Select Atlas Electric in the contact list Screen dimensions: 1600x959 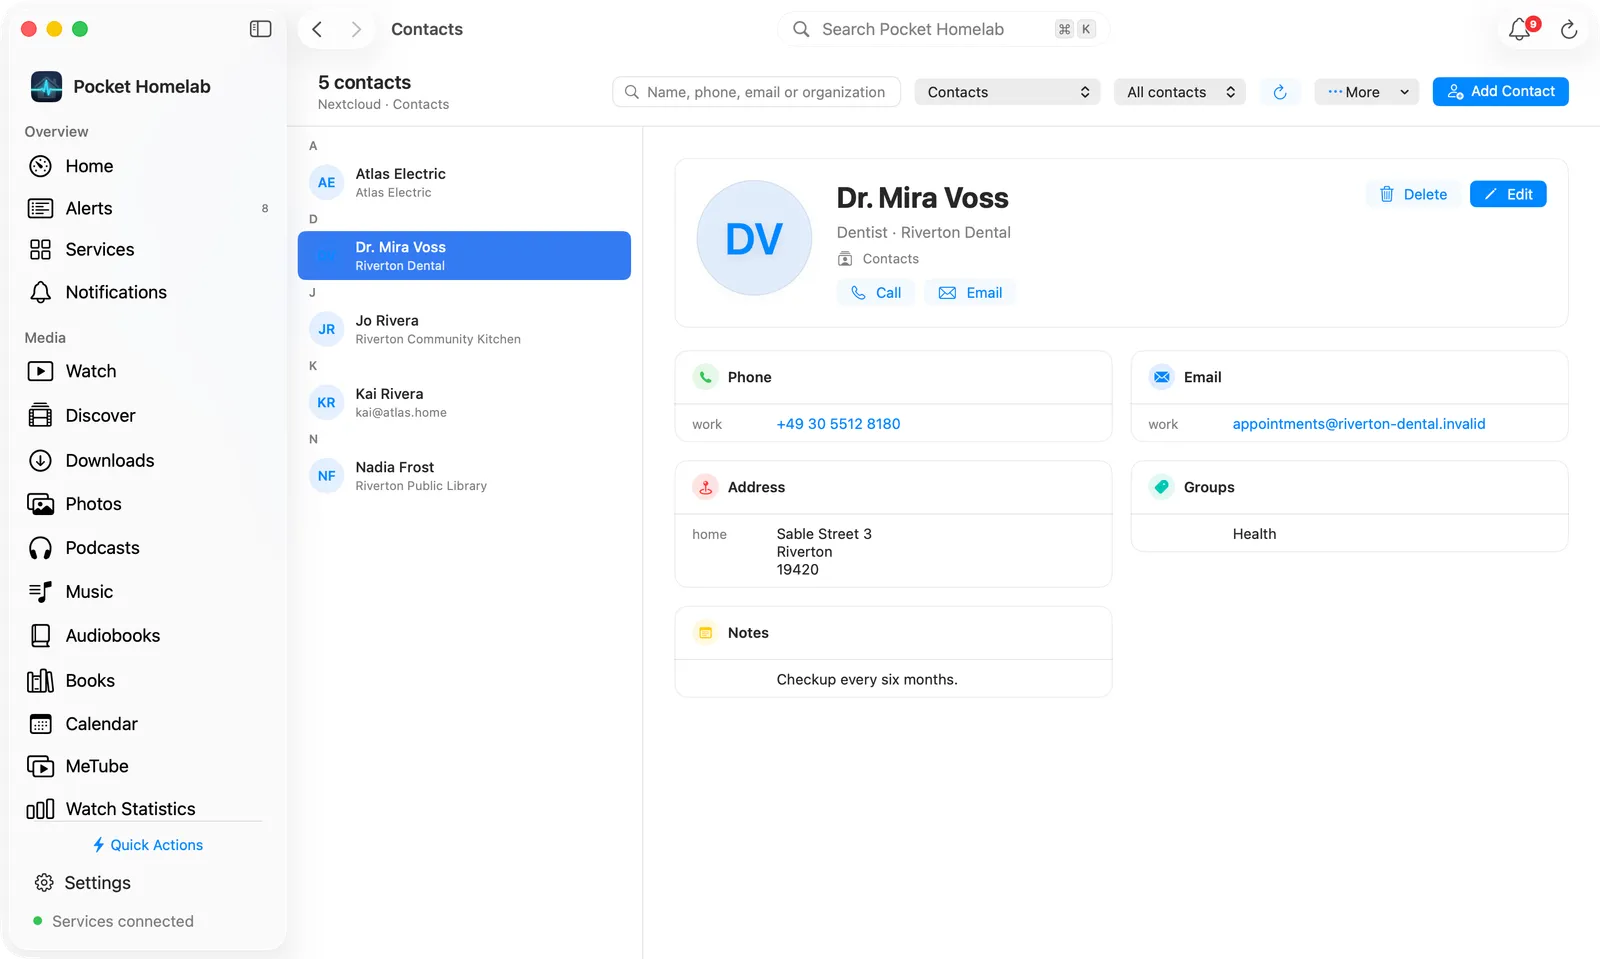click(464, 183)
